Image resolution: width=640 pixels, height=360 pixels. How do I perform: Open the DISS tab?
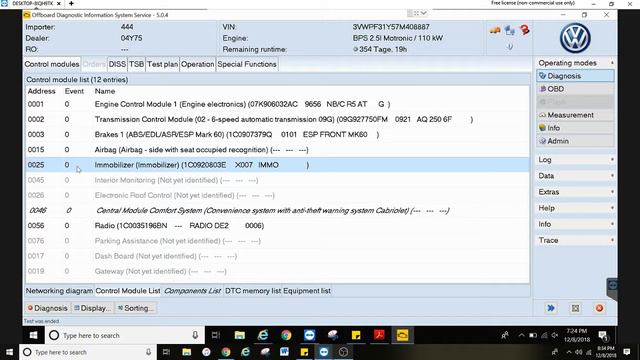tap(117, 64)
